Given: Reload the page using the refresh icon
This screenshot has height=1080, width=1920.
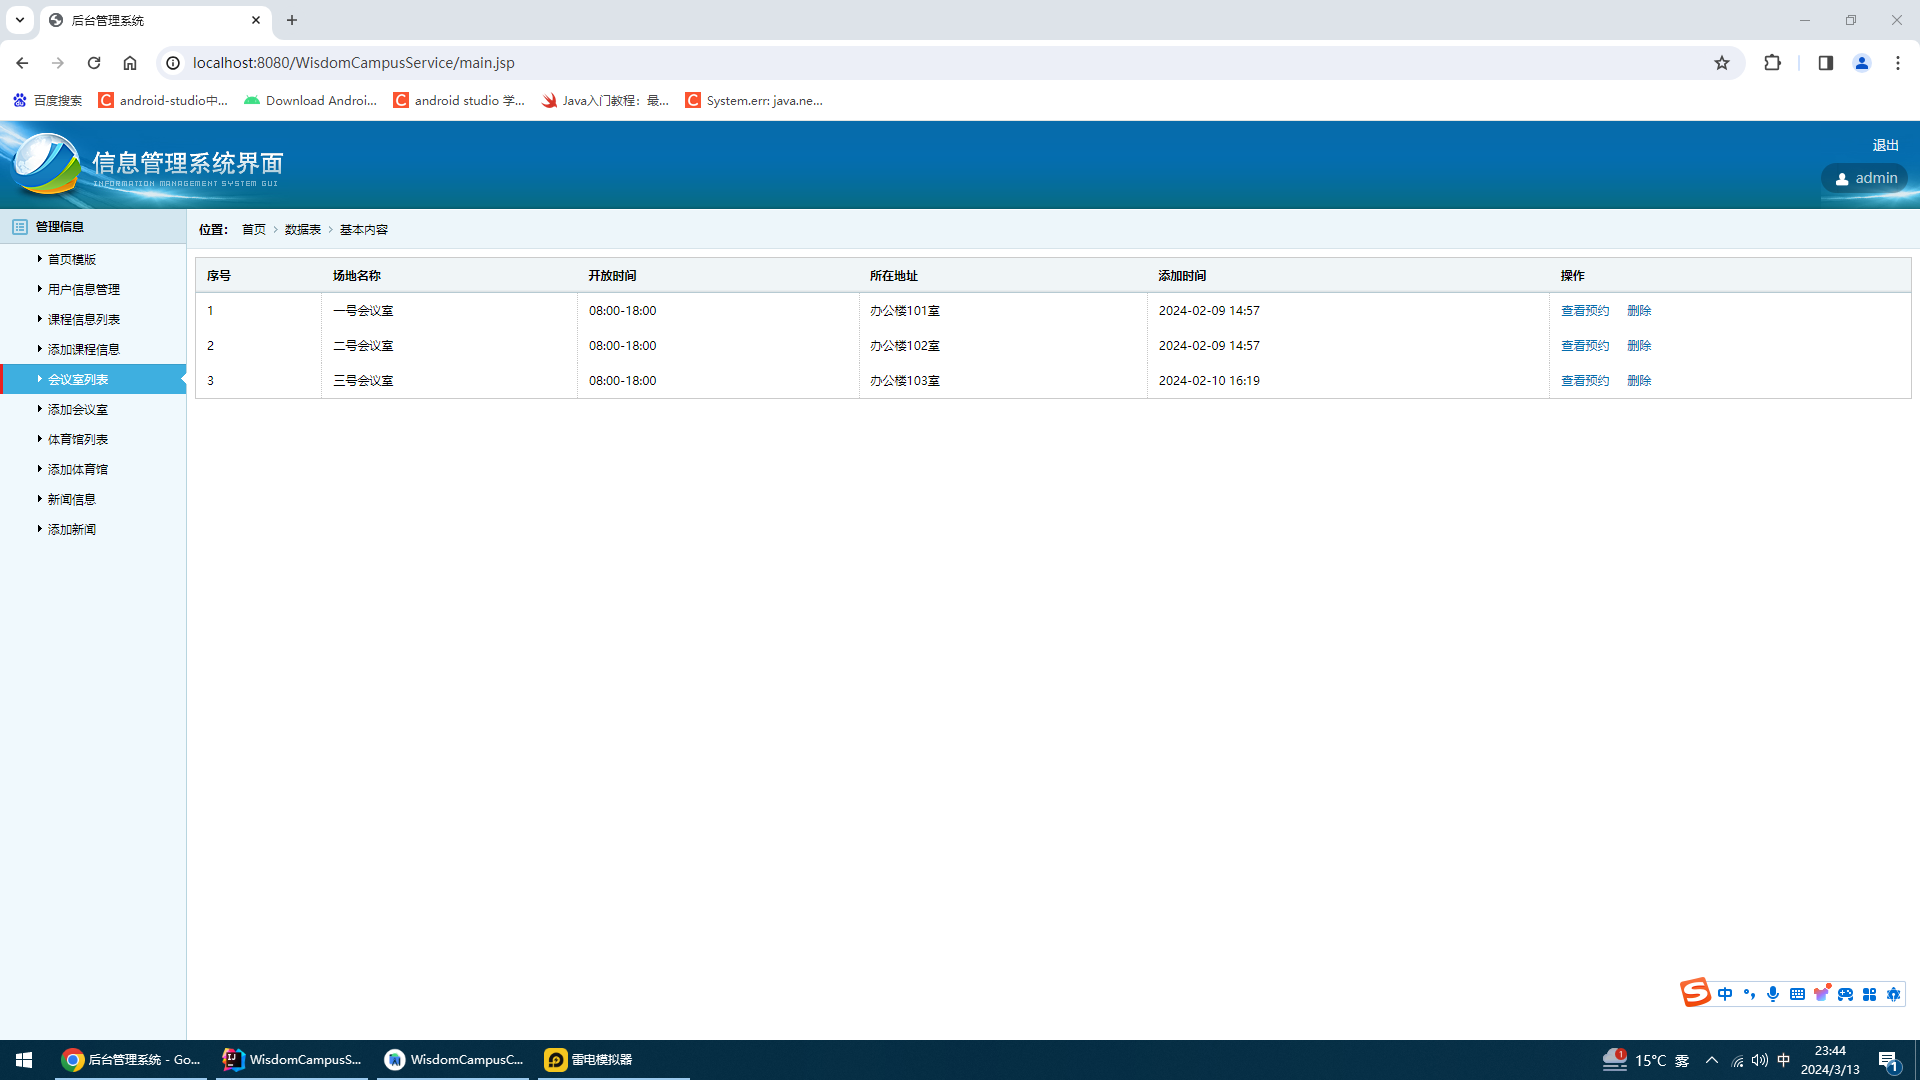Looking at the screenshot, I should click(94, 63).
